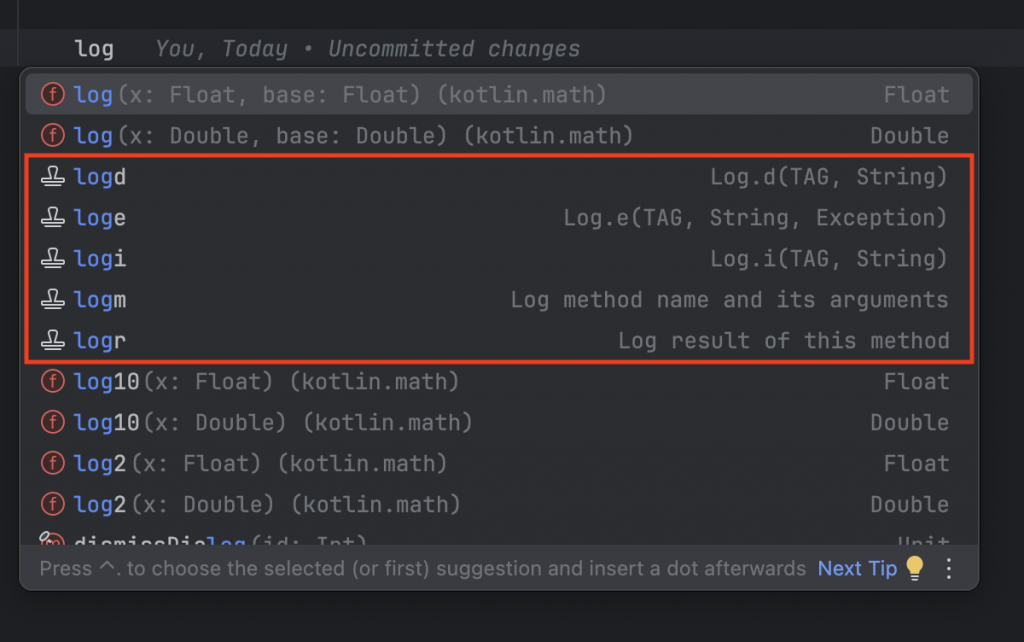Click the 'Log method name and its arguments' description
This screenshot has height=642, width=1024.
pyautogui.click(x=729, y=300)
